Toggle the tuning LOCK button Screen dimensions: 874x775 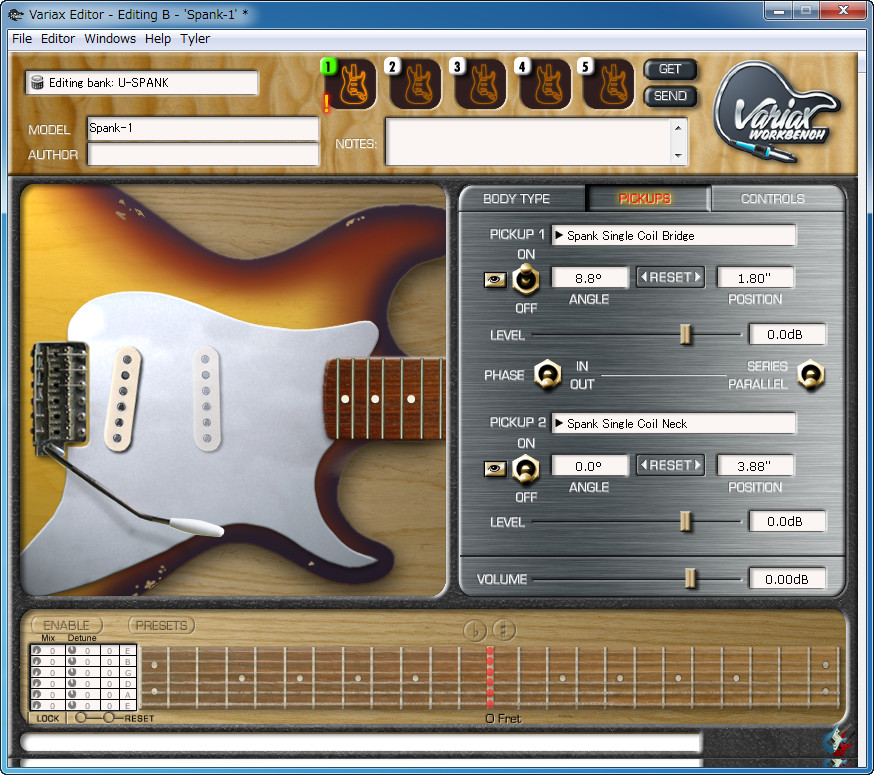coord(47,718)
